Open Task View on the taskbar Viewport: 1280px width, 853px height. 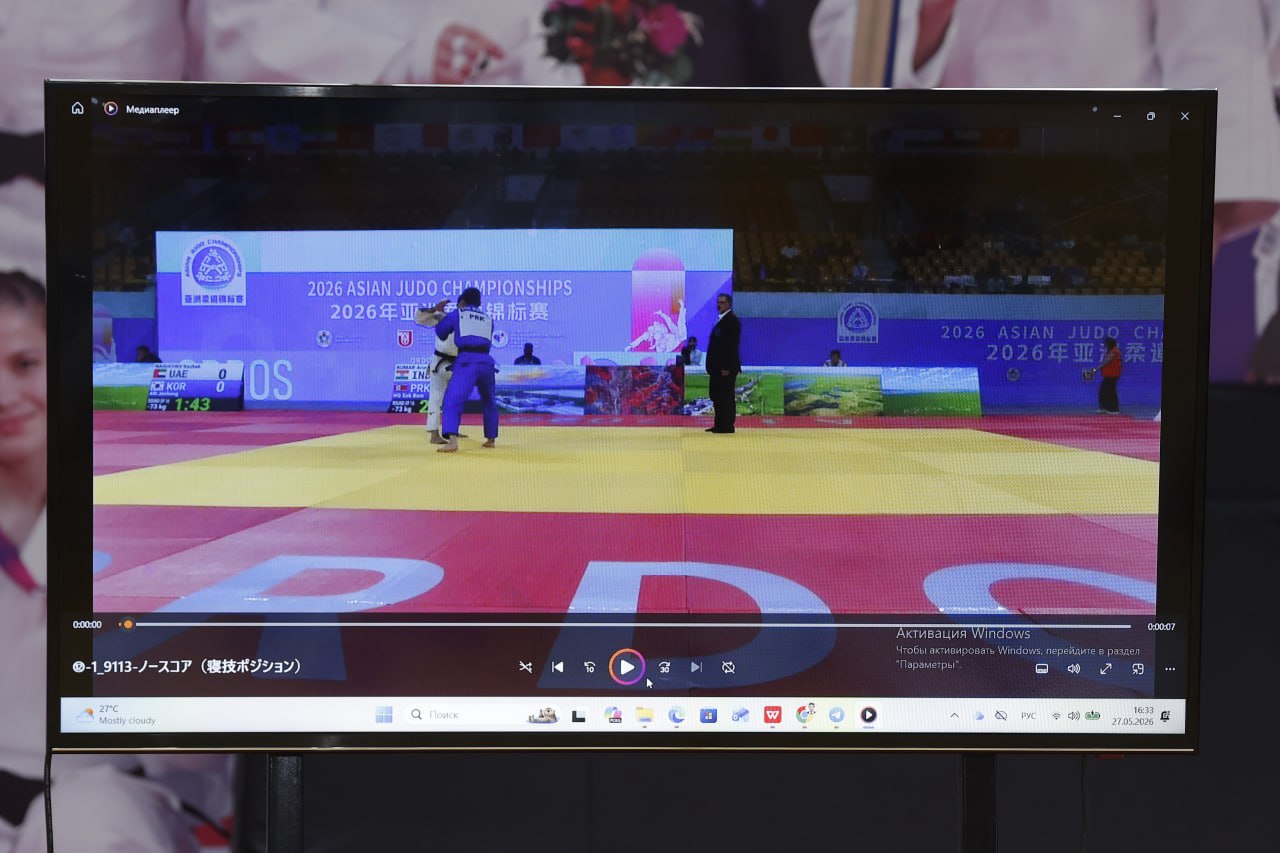click(578, 715)
